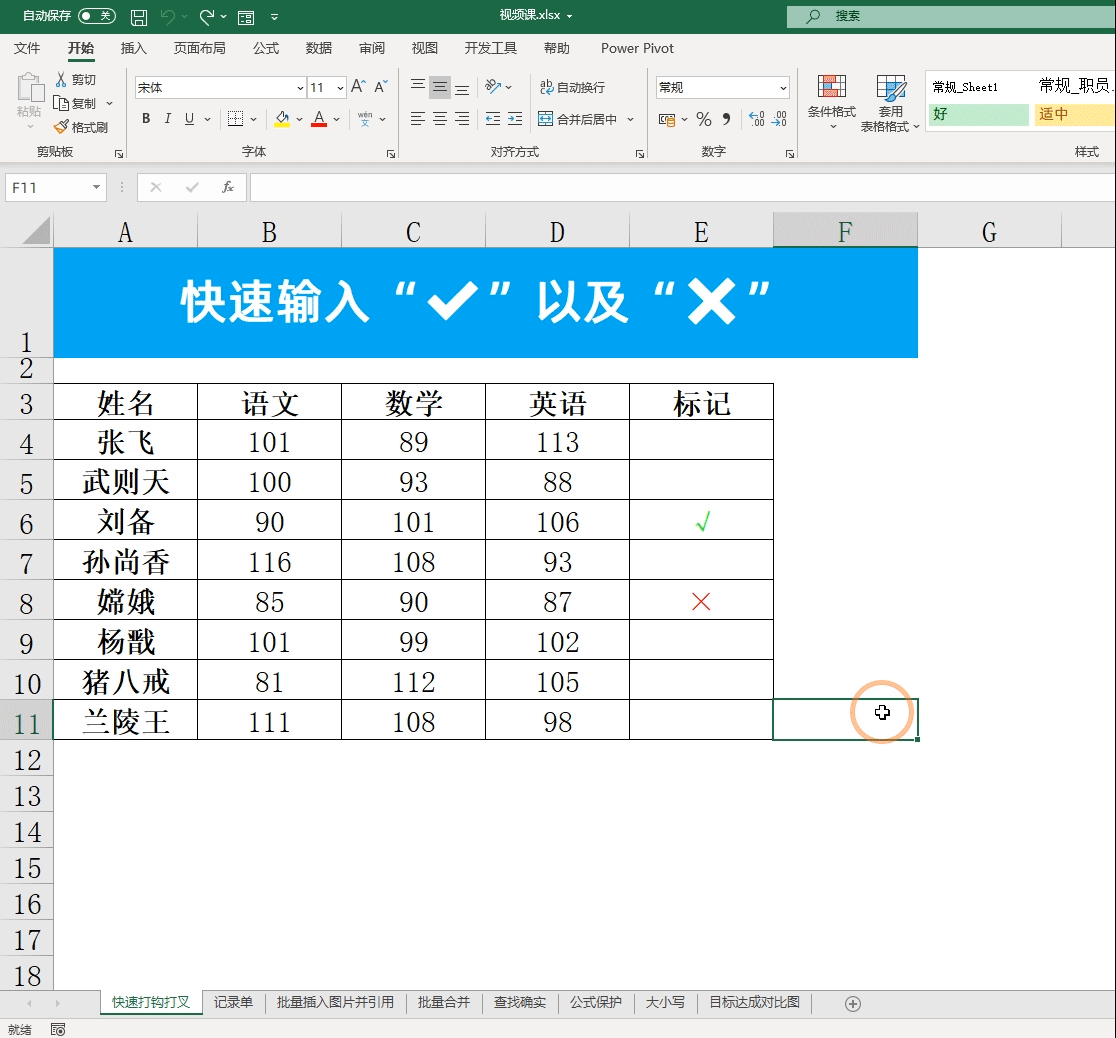1116x1038 pixels.
Task: Apply percent number style
Action: (705, 118)
